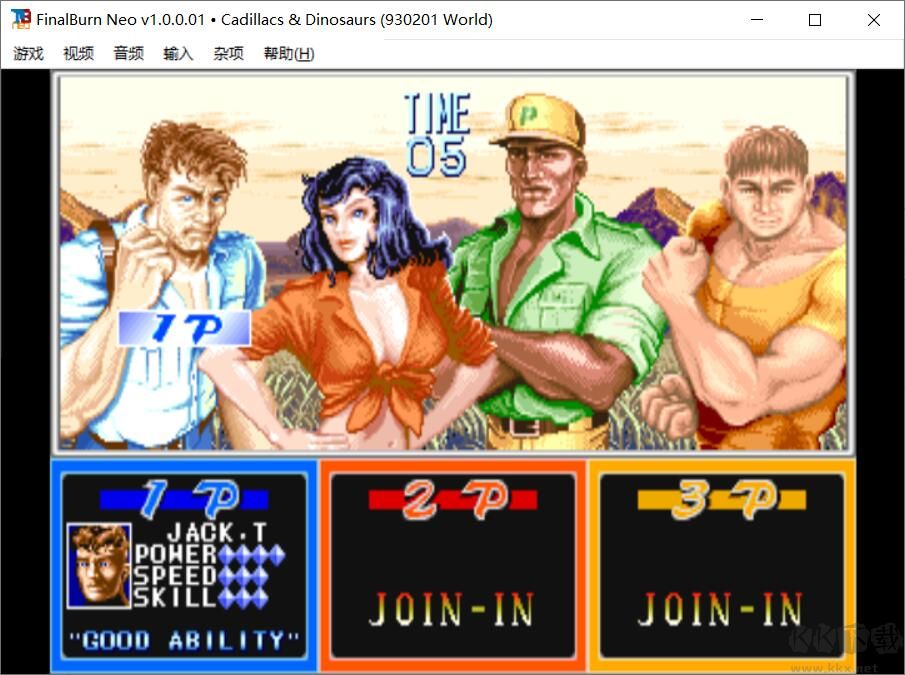Open the 杂项 (Misc) menu

(x=229, y=54)
